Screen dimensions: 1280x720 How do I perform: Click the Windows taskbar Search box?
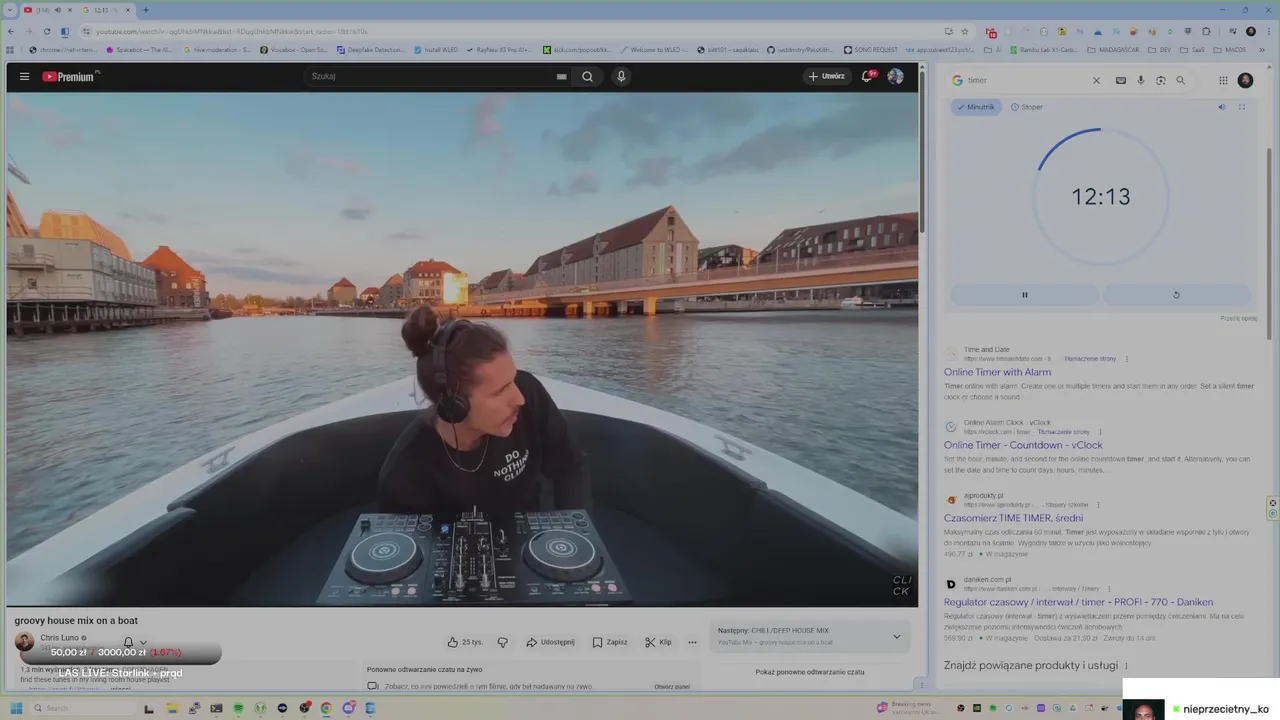[83, 708]
